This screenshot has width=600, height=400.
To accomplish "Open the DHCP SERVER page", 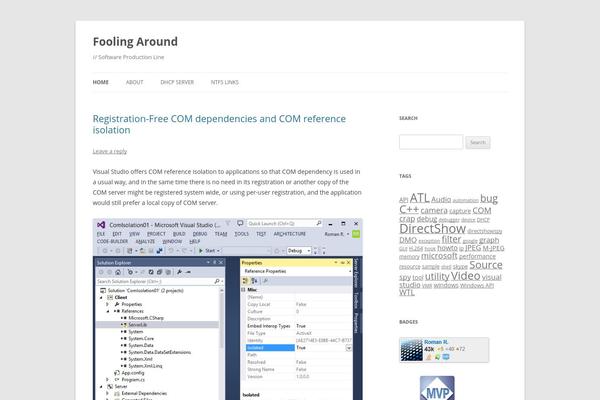I will (177, 82).
